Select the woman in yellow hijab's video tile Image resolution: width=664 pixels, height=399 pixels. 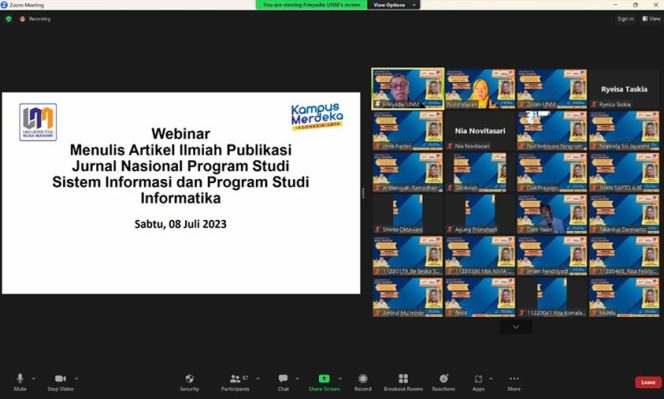[x=480, y=89]
